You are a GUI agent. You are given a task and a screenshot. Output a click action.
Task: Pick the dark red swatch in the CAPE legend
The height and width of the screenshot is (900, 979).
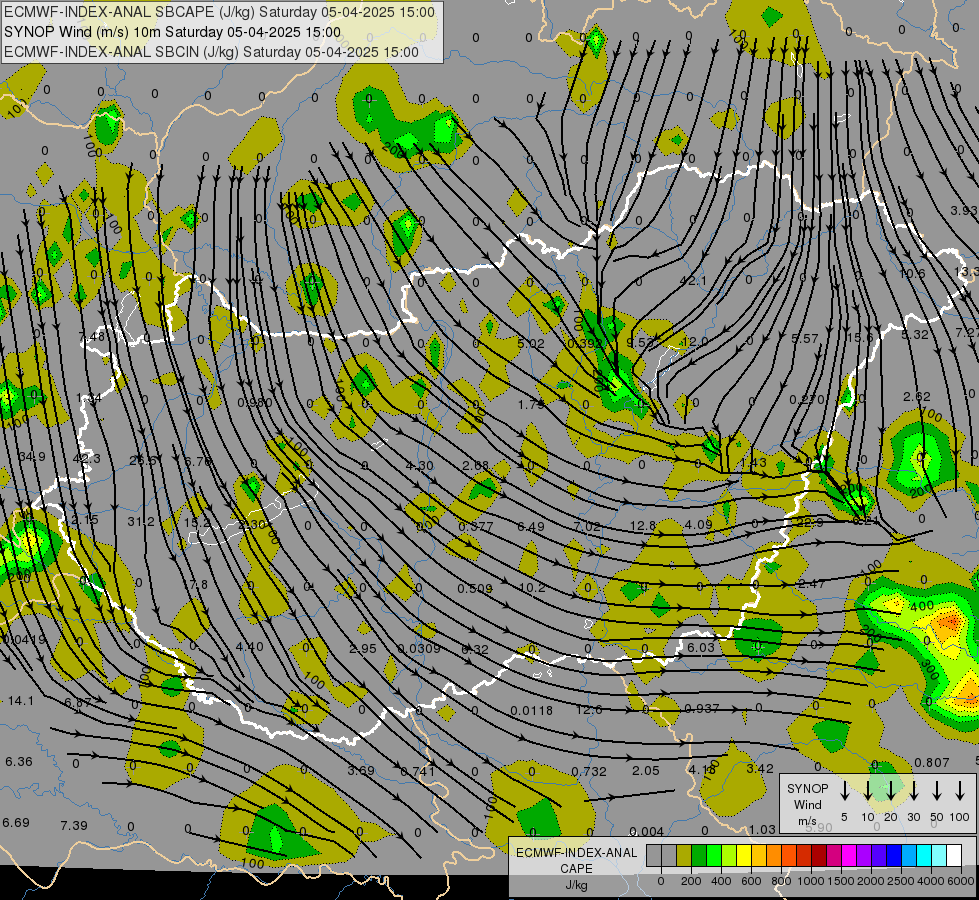[x=819, y=856]
